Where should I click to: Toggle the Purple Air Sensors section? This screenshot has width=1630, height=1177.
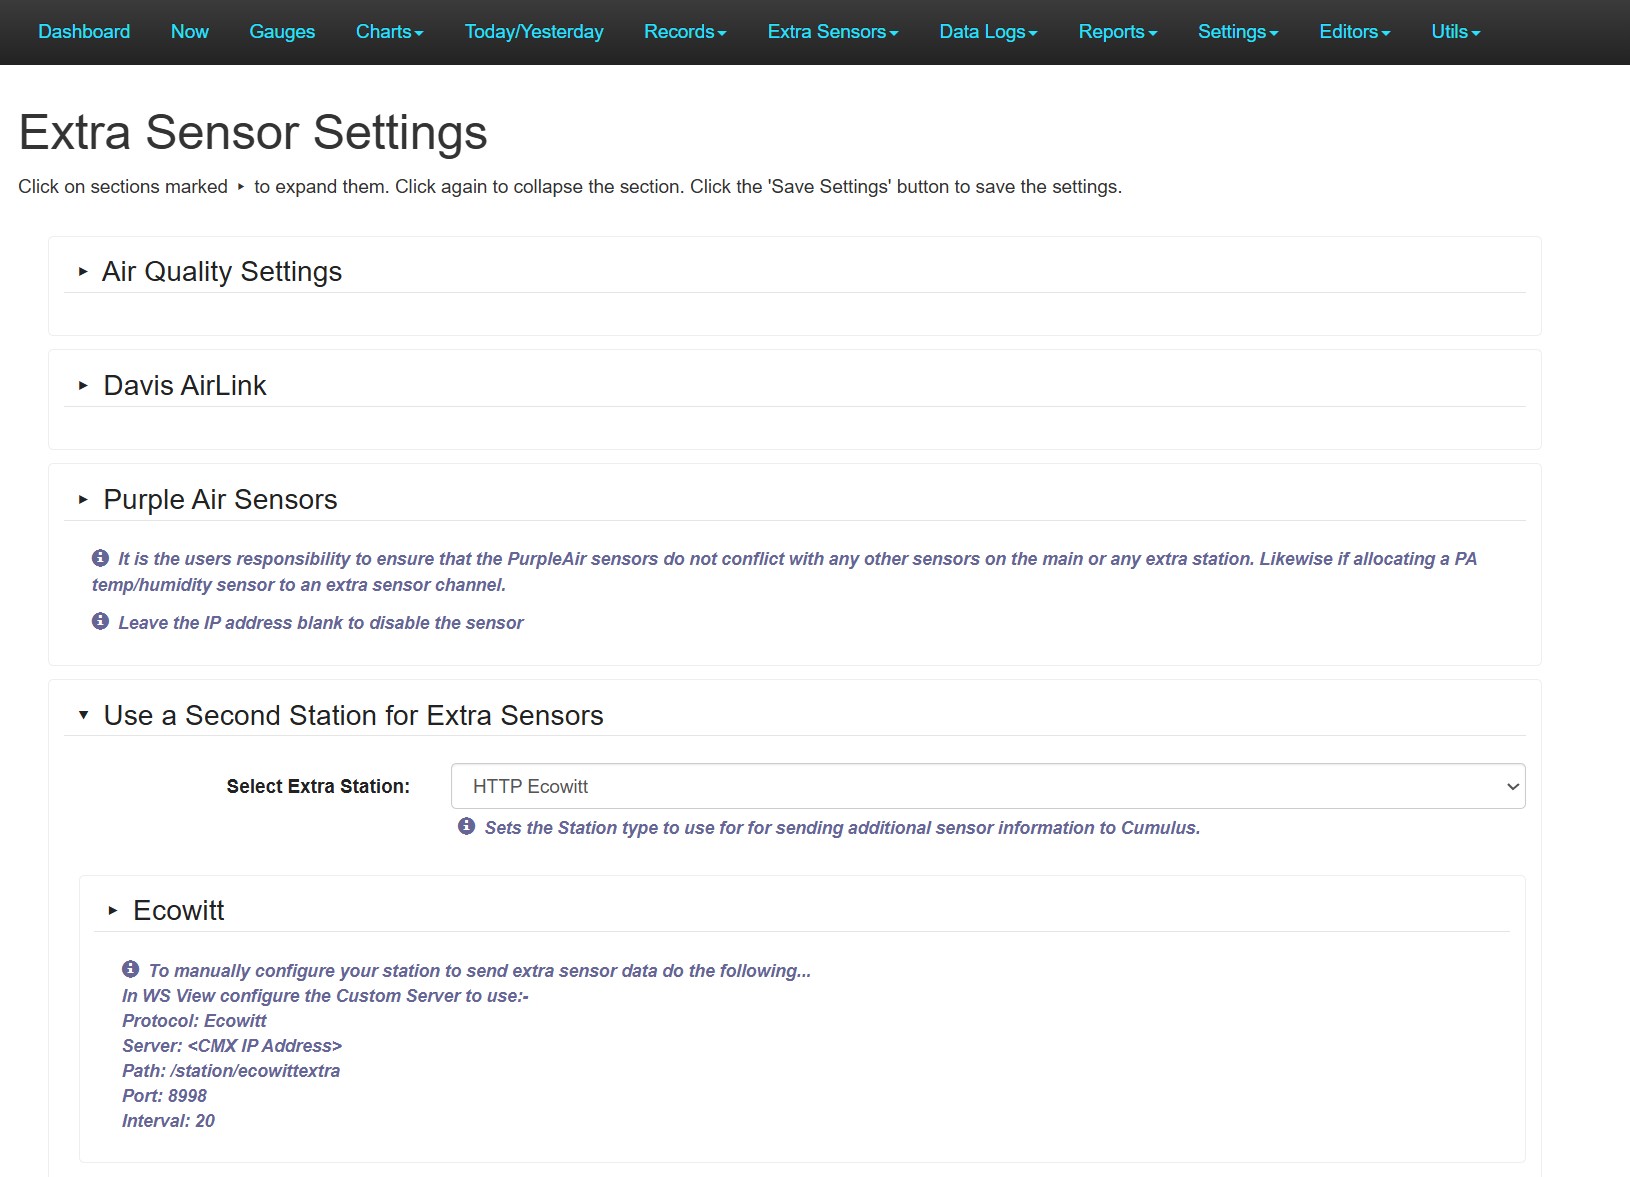[219, 500]
